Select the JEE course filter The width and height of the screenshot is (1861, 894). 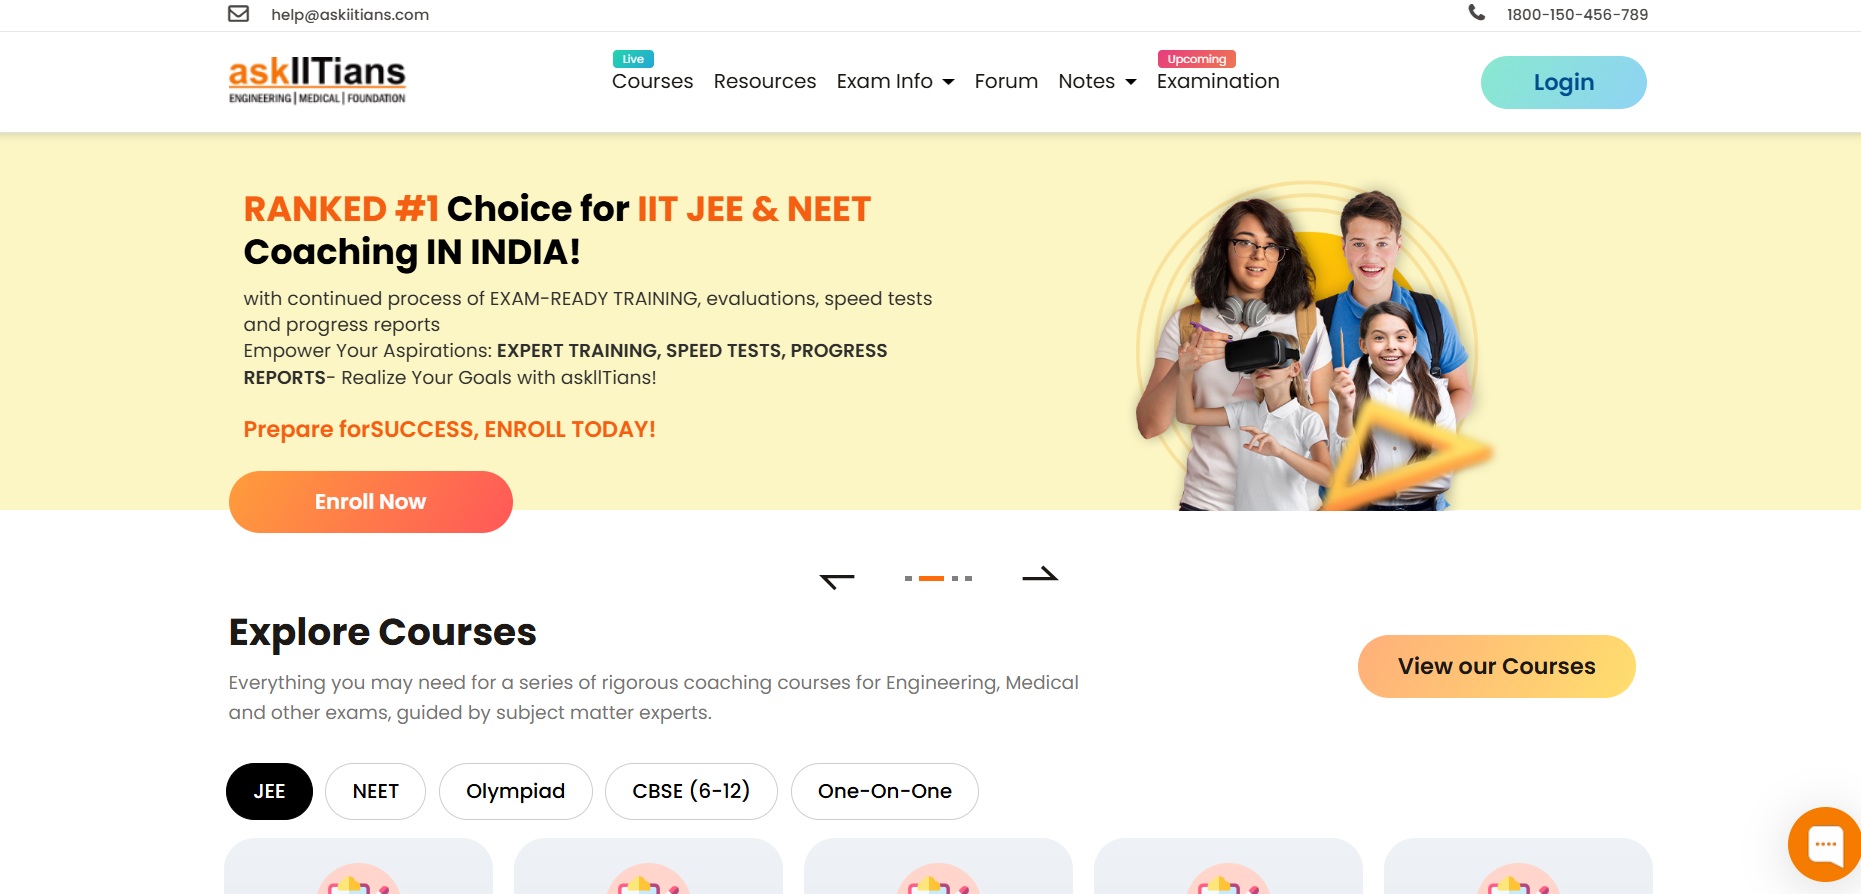click(269, 791)
